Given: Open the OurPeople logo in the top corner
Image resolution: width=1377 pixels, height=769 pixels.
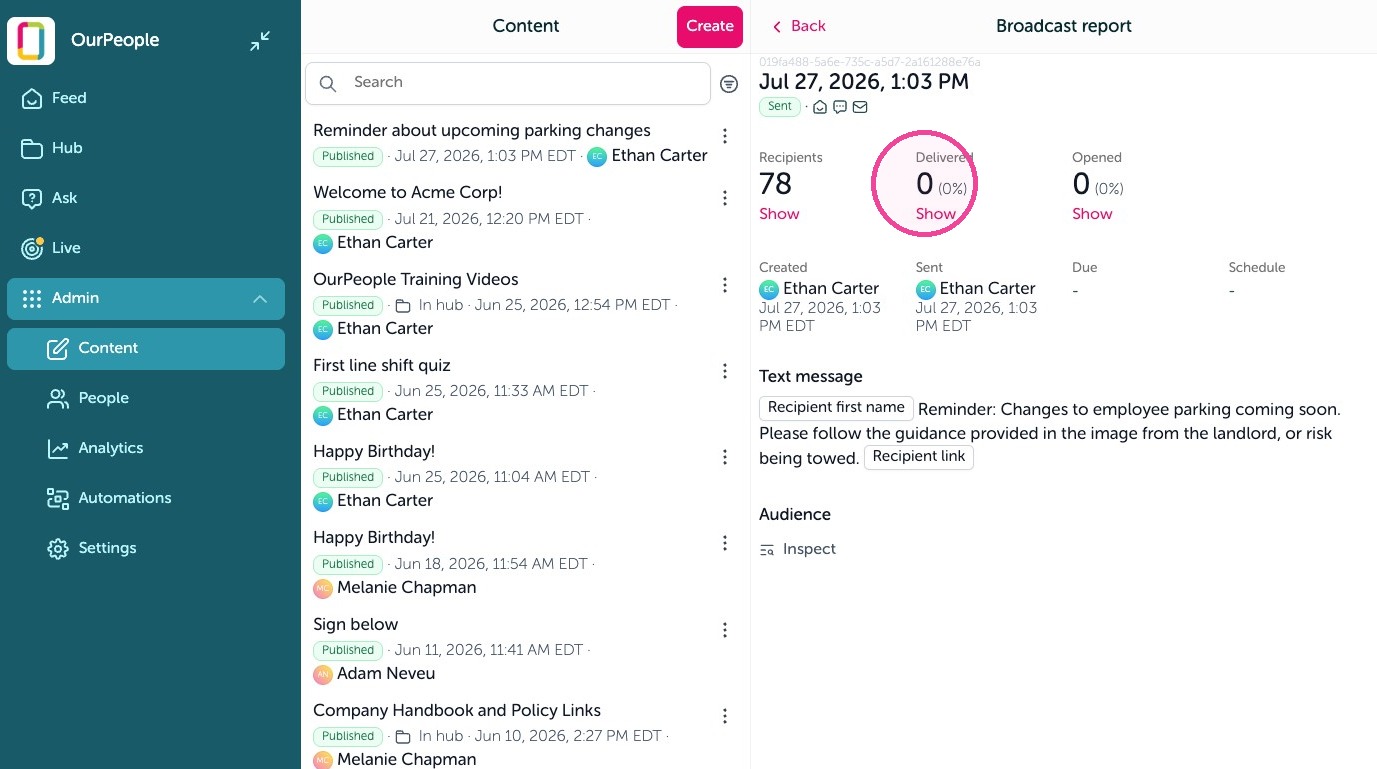Looking at the screenshot, I should point(31,41).
